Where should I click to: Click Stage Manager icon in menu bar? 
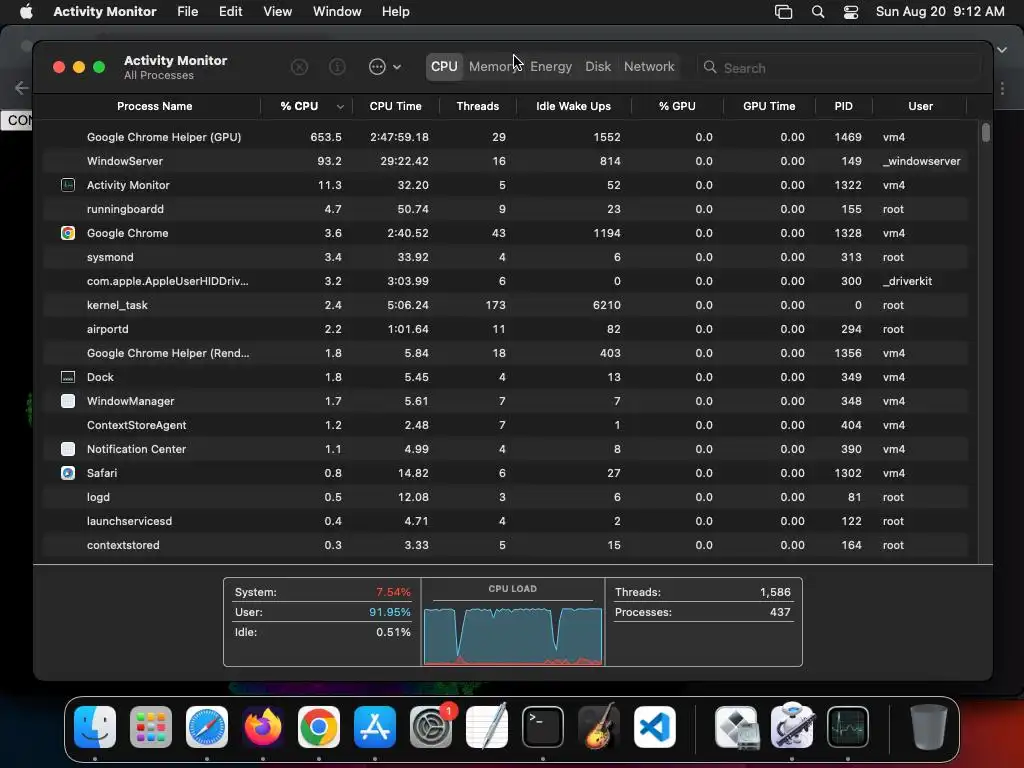point(783,12)
